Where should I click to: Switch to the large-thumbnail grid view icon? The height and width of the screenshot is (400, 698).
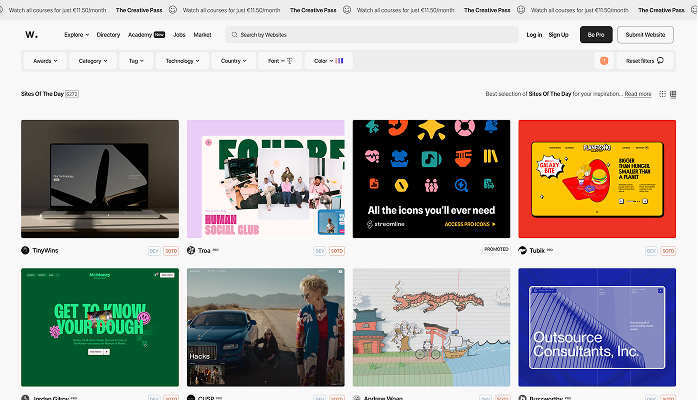(673, 94)
